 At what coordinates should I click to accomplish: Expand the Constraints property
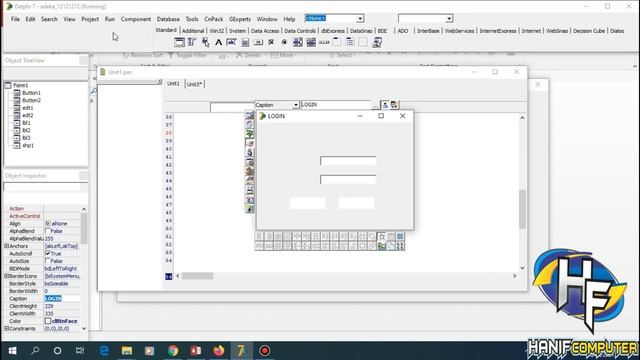pos(7,329)
